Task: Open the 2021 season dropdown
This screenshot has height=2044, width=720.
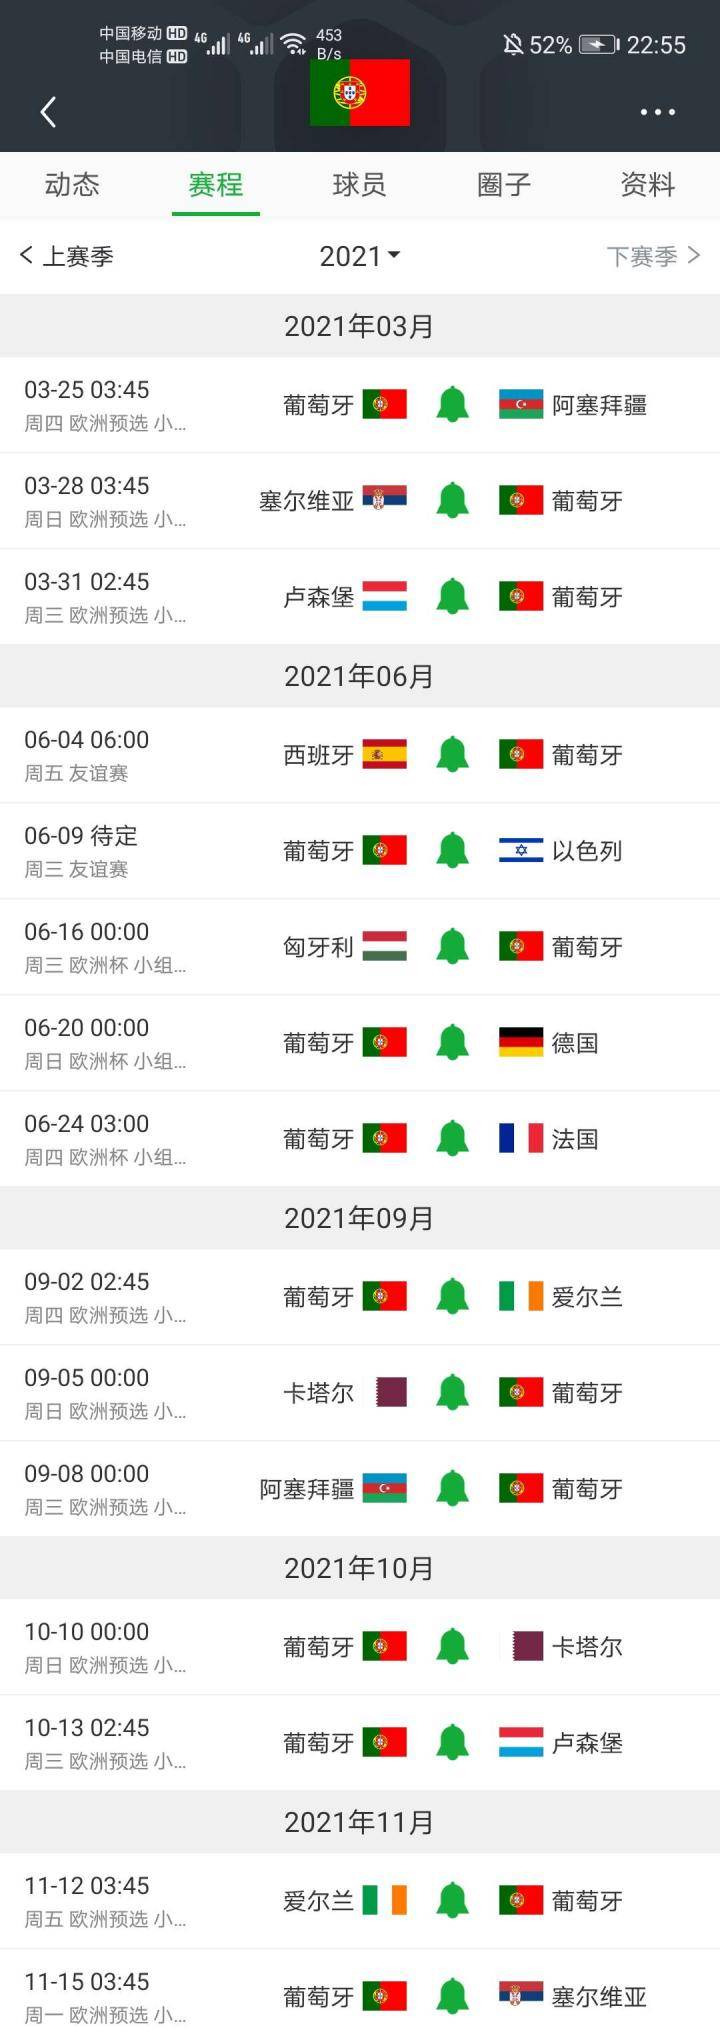Action: [x=360, y=256]
